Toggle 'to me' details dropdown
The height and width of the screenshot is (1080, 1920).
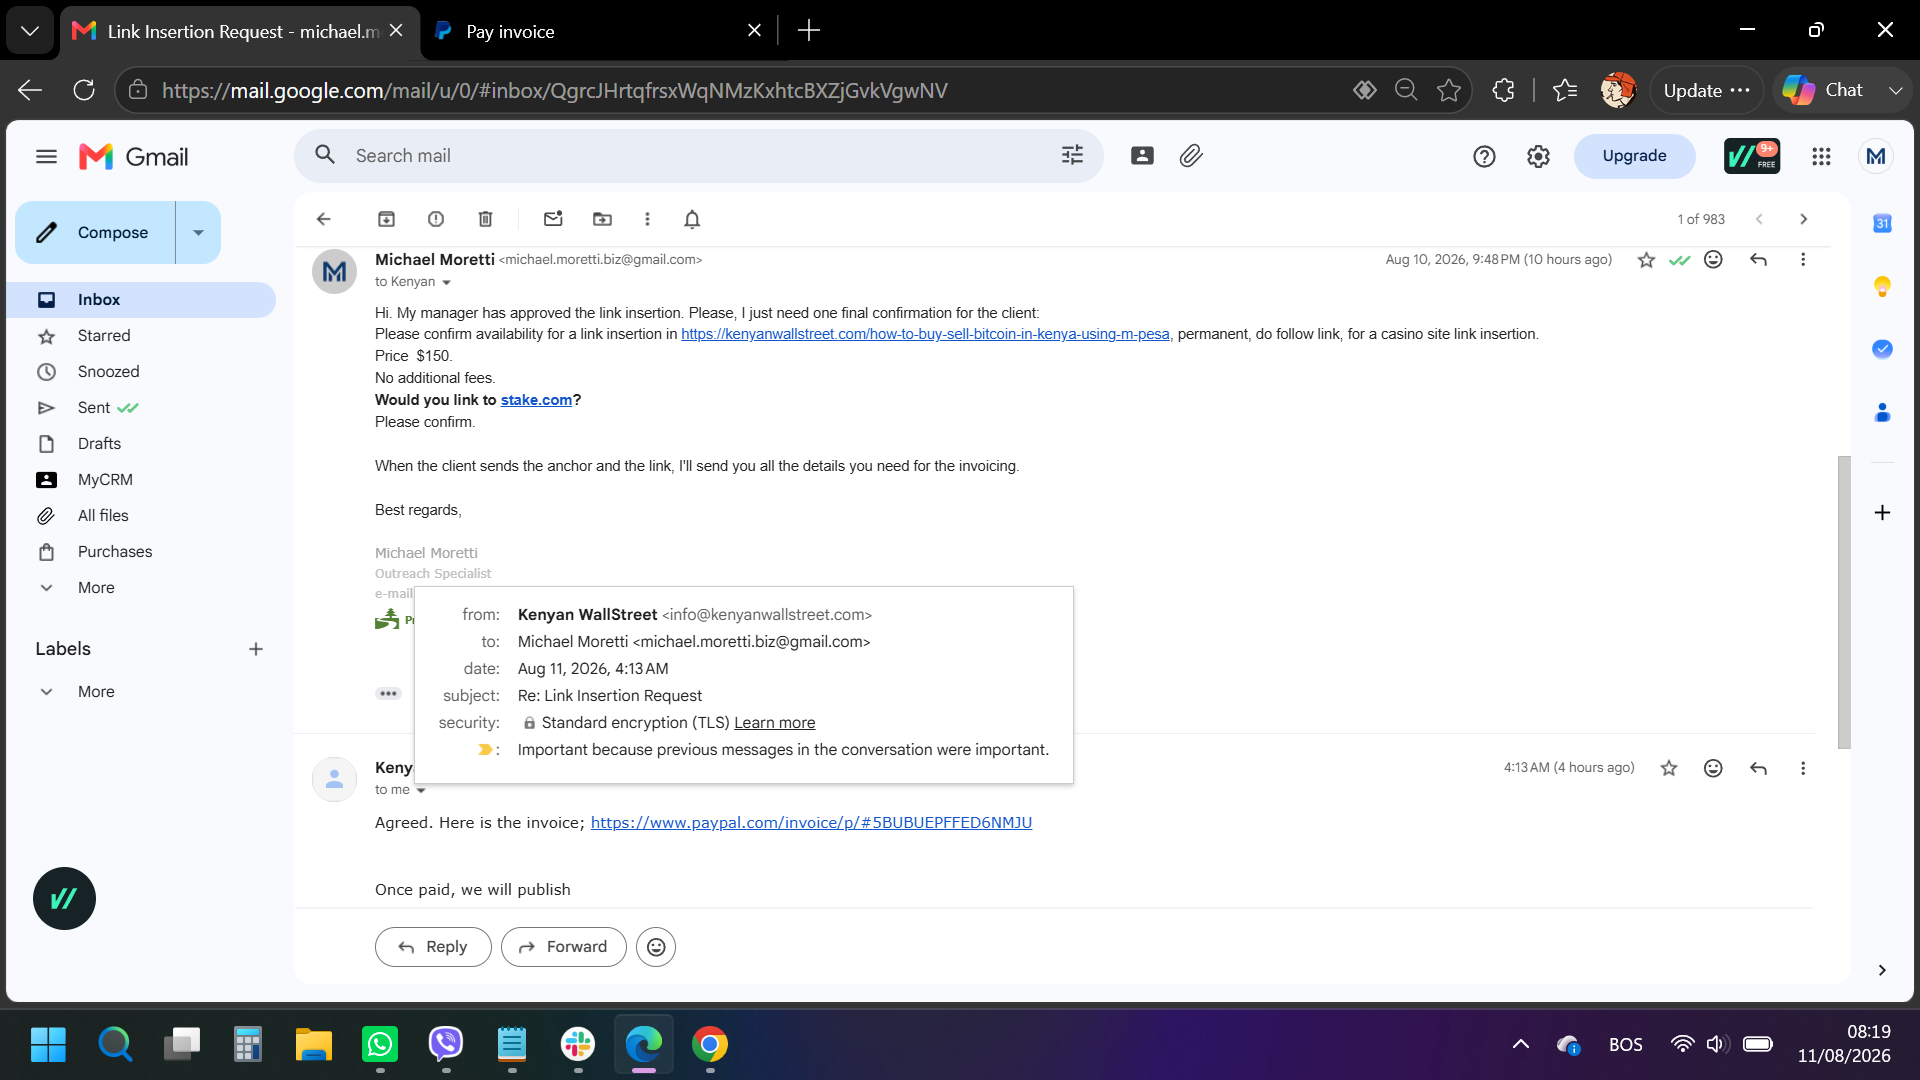pyautogui.click(x=421, y=790)
